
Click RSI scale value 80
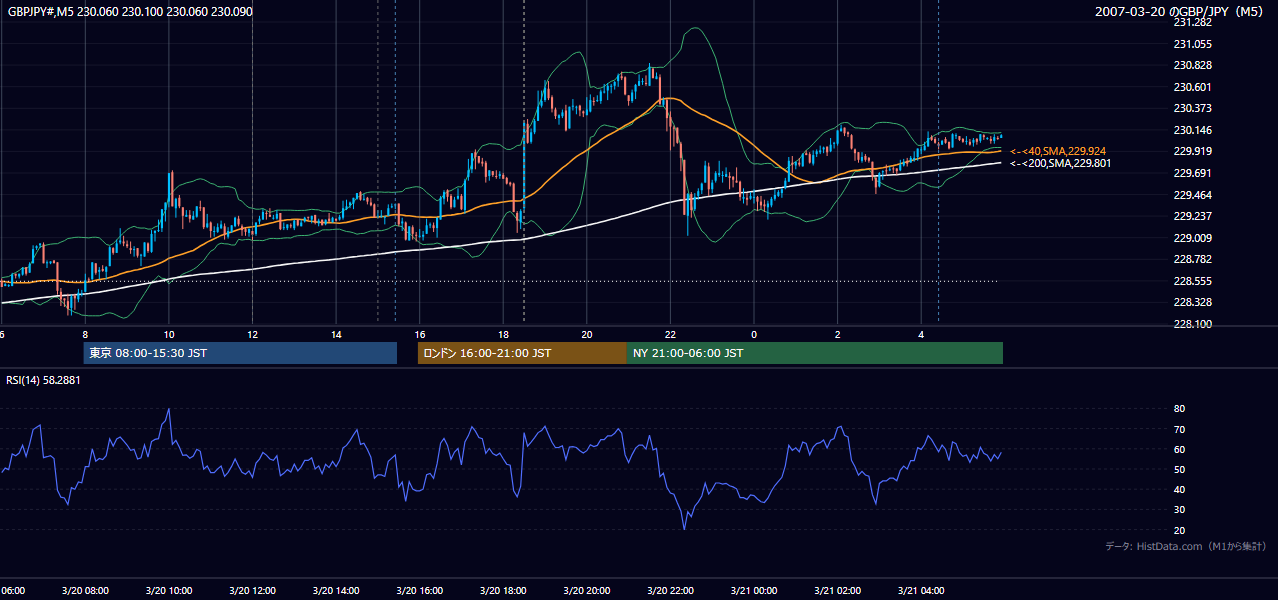[1179, 409]
